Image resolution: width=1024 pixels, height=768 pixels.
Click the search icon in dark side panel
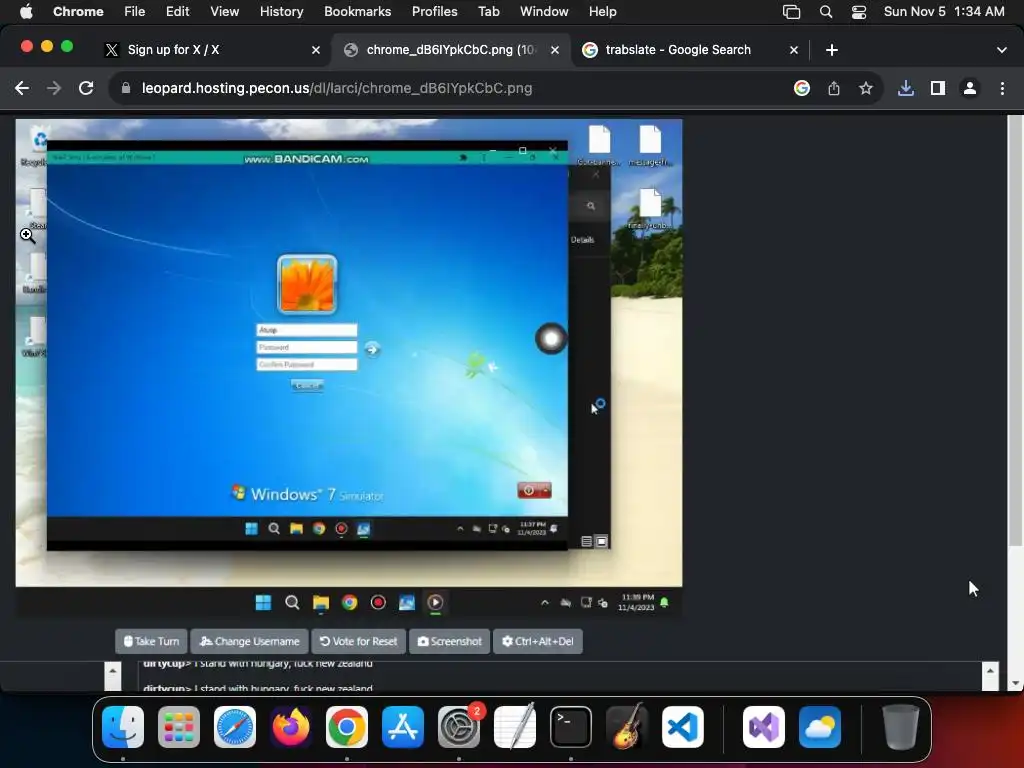pos(590,206)
